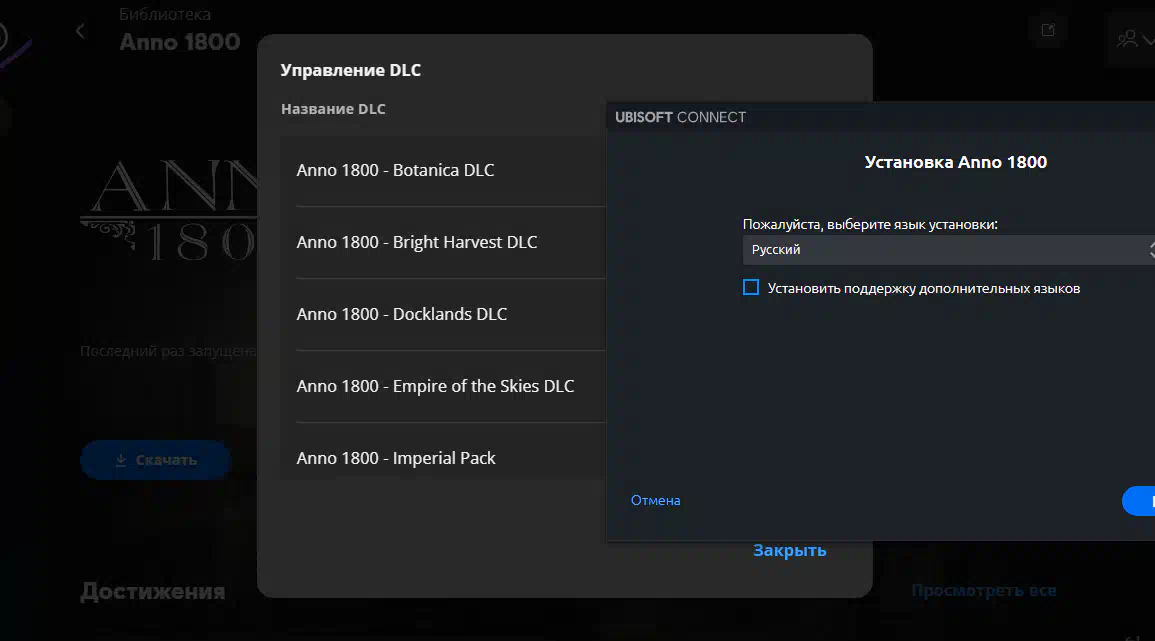The image size is (1155, 641).
Task: Select Anno 1800 - Botanica DLC entry
Action: (395, 170)
